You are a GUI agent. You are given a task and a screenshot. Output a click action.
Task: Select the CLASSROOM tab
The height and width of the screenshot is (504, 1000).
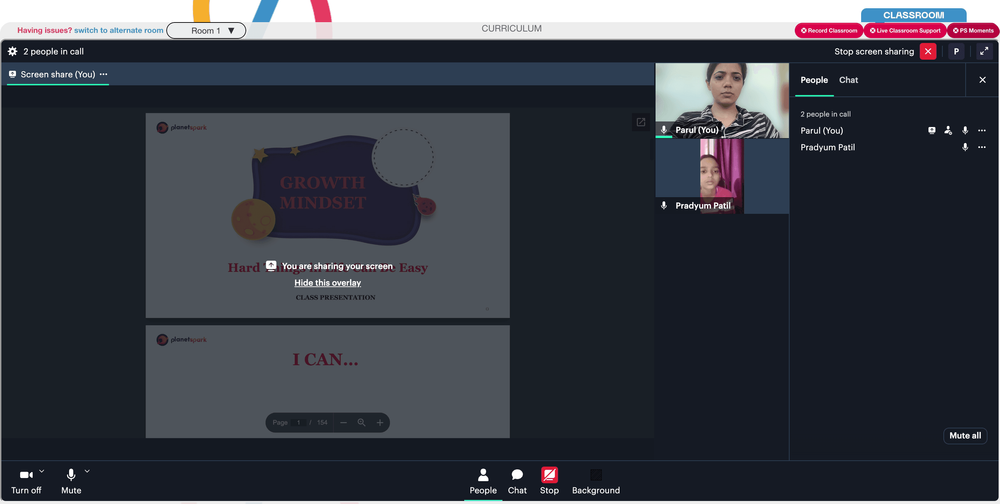(913, 15)
